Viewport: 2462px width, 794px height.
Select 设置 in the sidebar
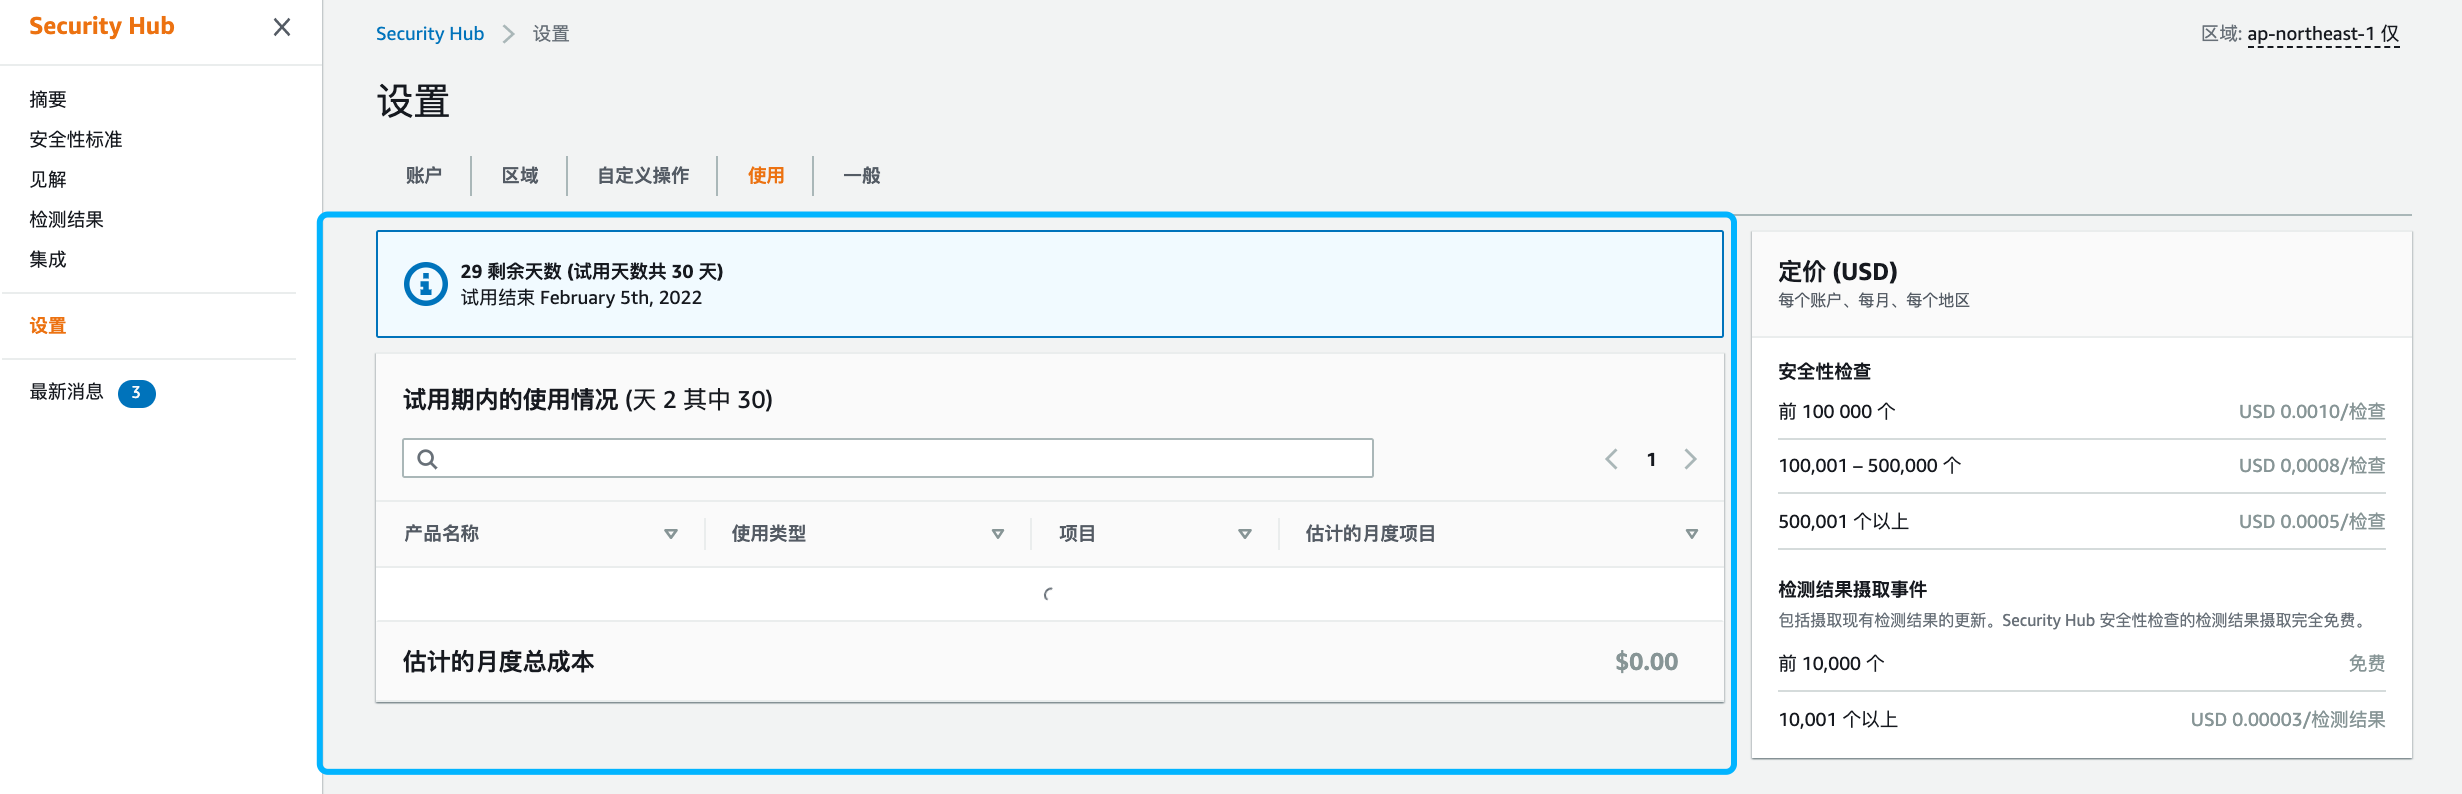pos(48,325)
